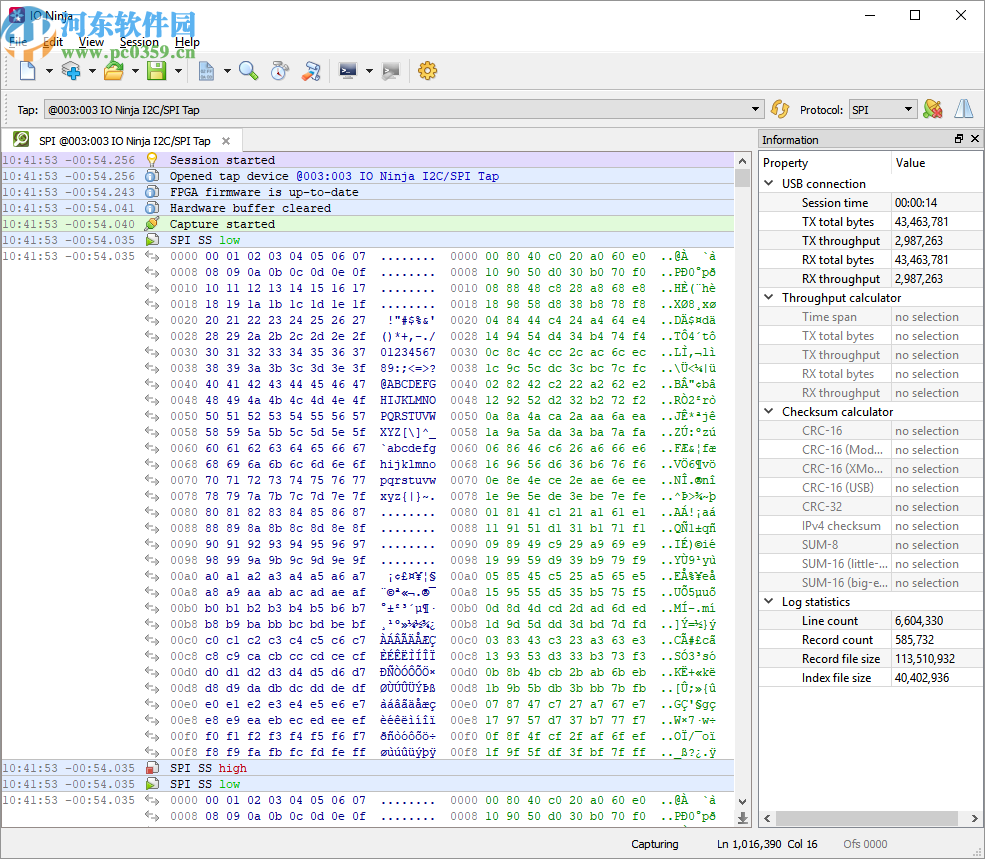Click the flip/mirror icon beside the capture button

(964, 110)
